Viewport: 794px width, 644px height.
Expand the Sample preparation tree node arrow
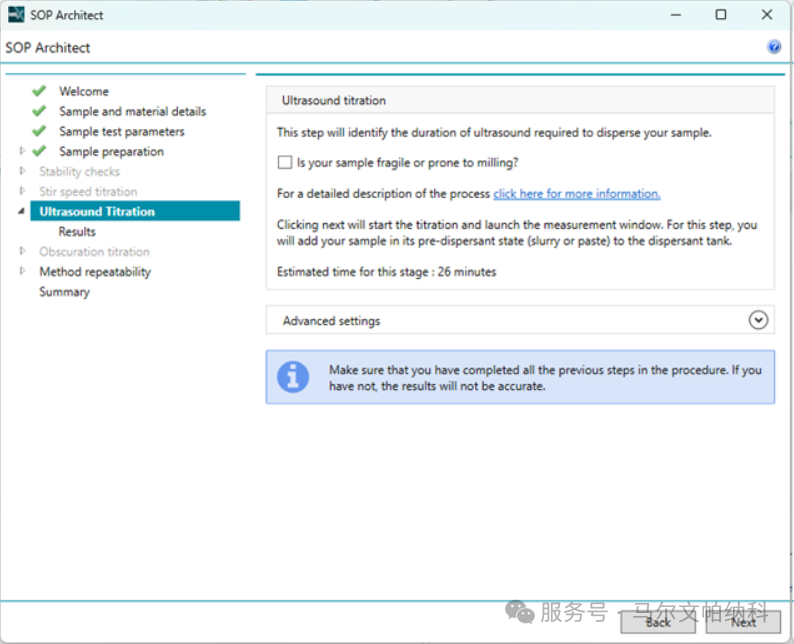click(x=22, y=152)
